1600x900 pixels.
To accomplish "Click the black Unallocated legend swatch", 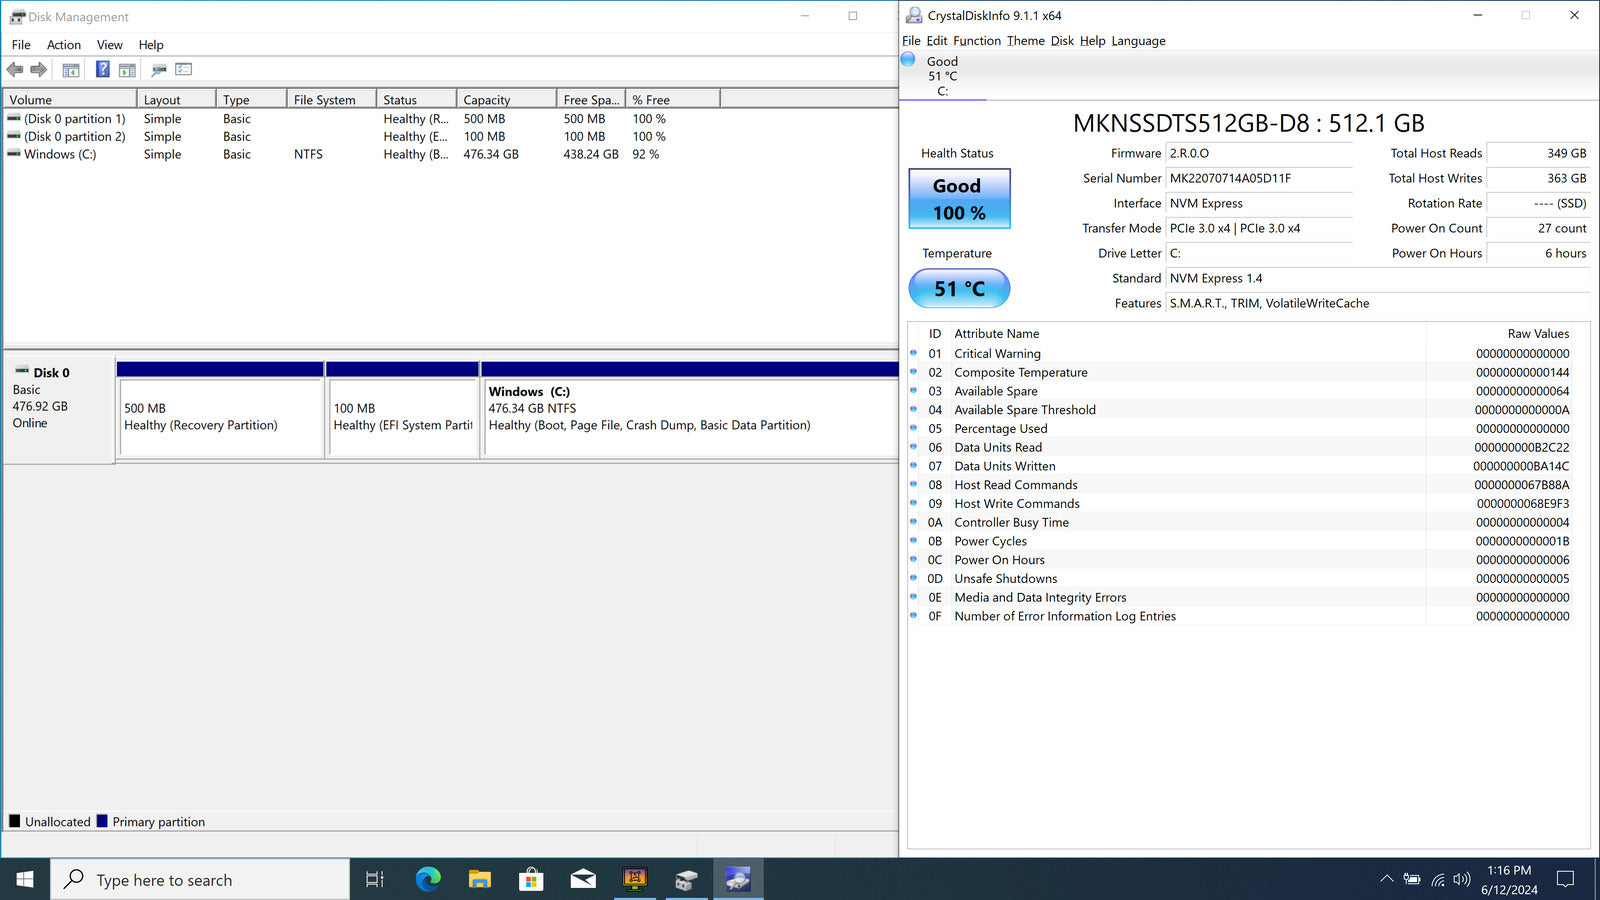I will click(x=14, y=821).
